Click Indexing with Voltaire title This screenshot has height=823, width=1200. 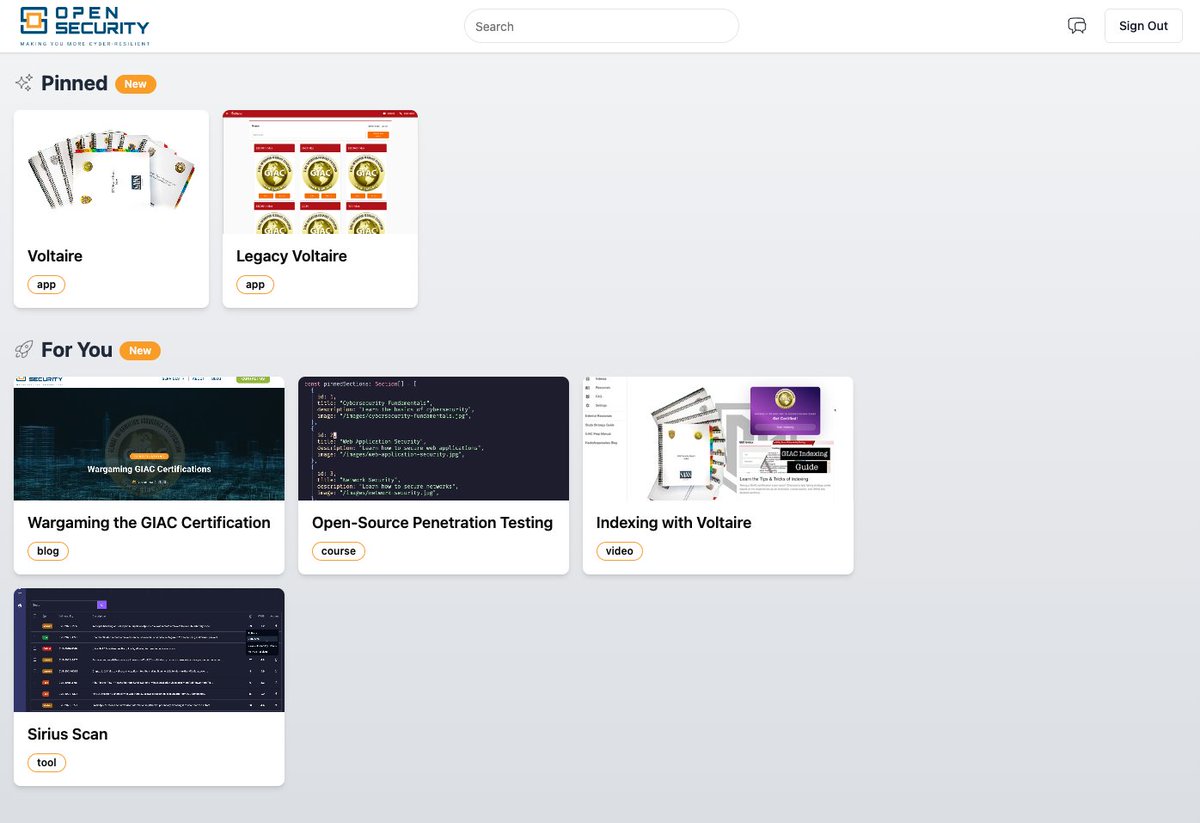pos(673,522)
